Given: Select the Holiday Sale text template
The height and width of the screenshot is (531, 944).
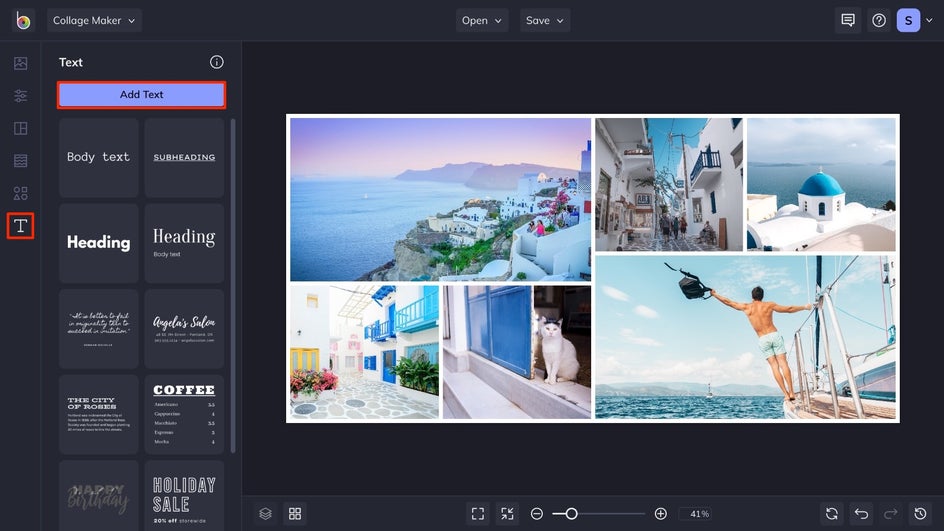Looking at the screenshot, I should click(x=184, y=496).
